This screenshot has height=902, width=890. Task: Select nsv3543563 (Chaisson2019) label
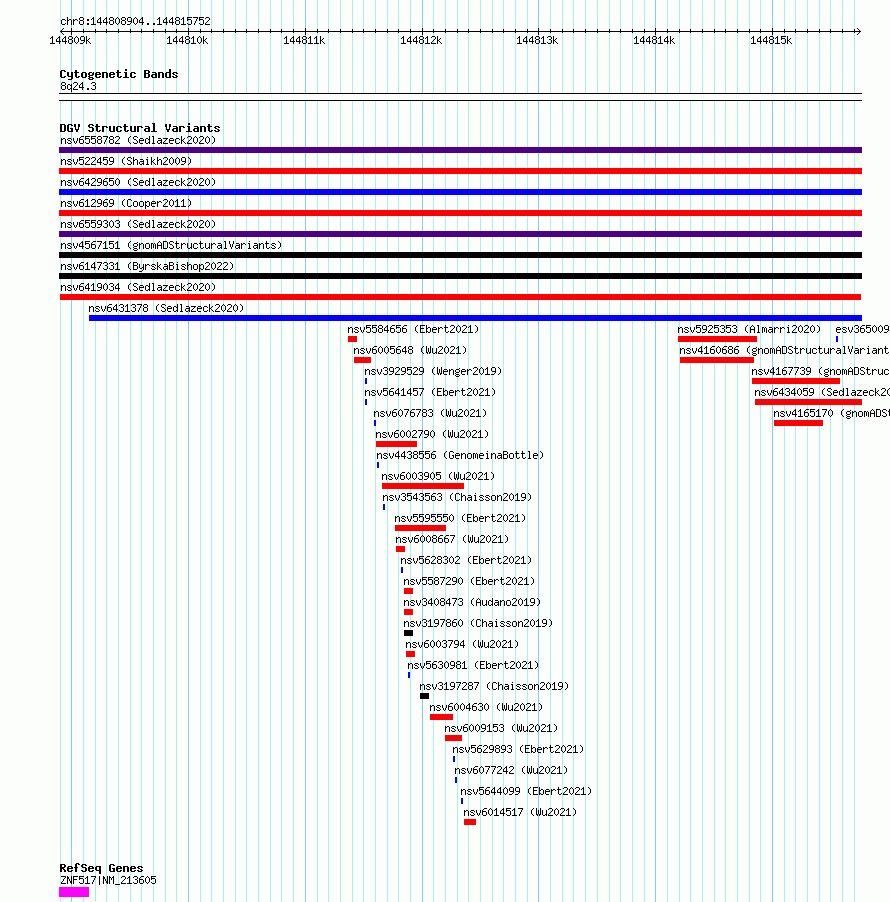457,497
